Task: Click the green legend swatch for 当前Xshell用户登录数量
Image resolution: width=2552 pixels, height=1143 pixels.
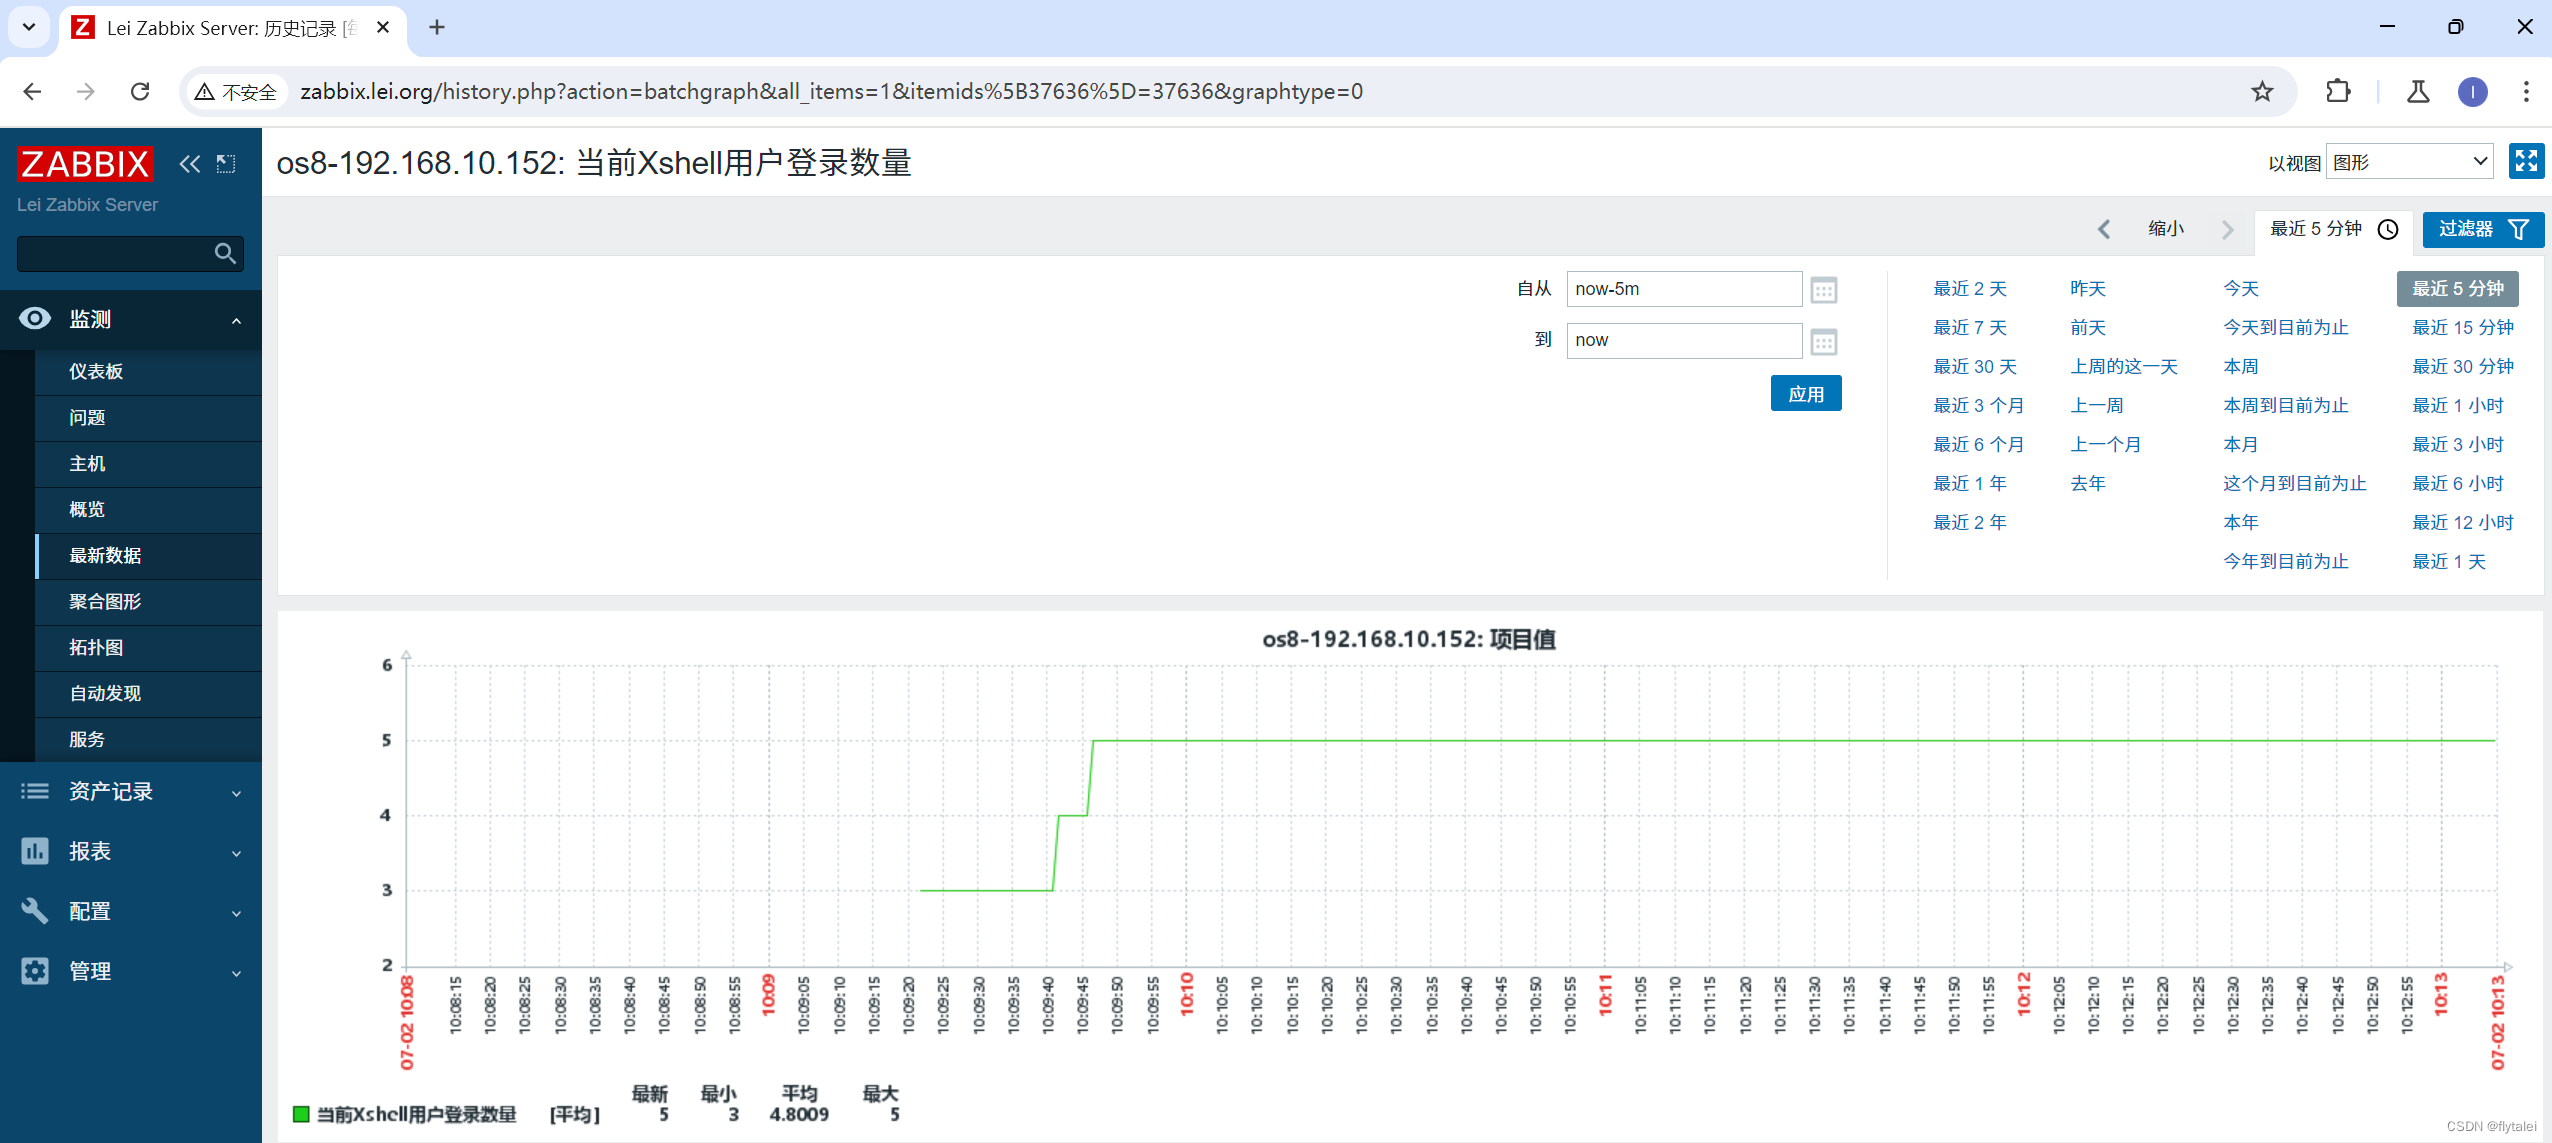Action: coord(301,1114)
